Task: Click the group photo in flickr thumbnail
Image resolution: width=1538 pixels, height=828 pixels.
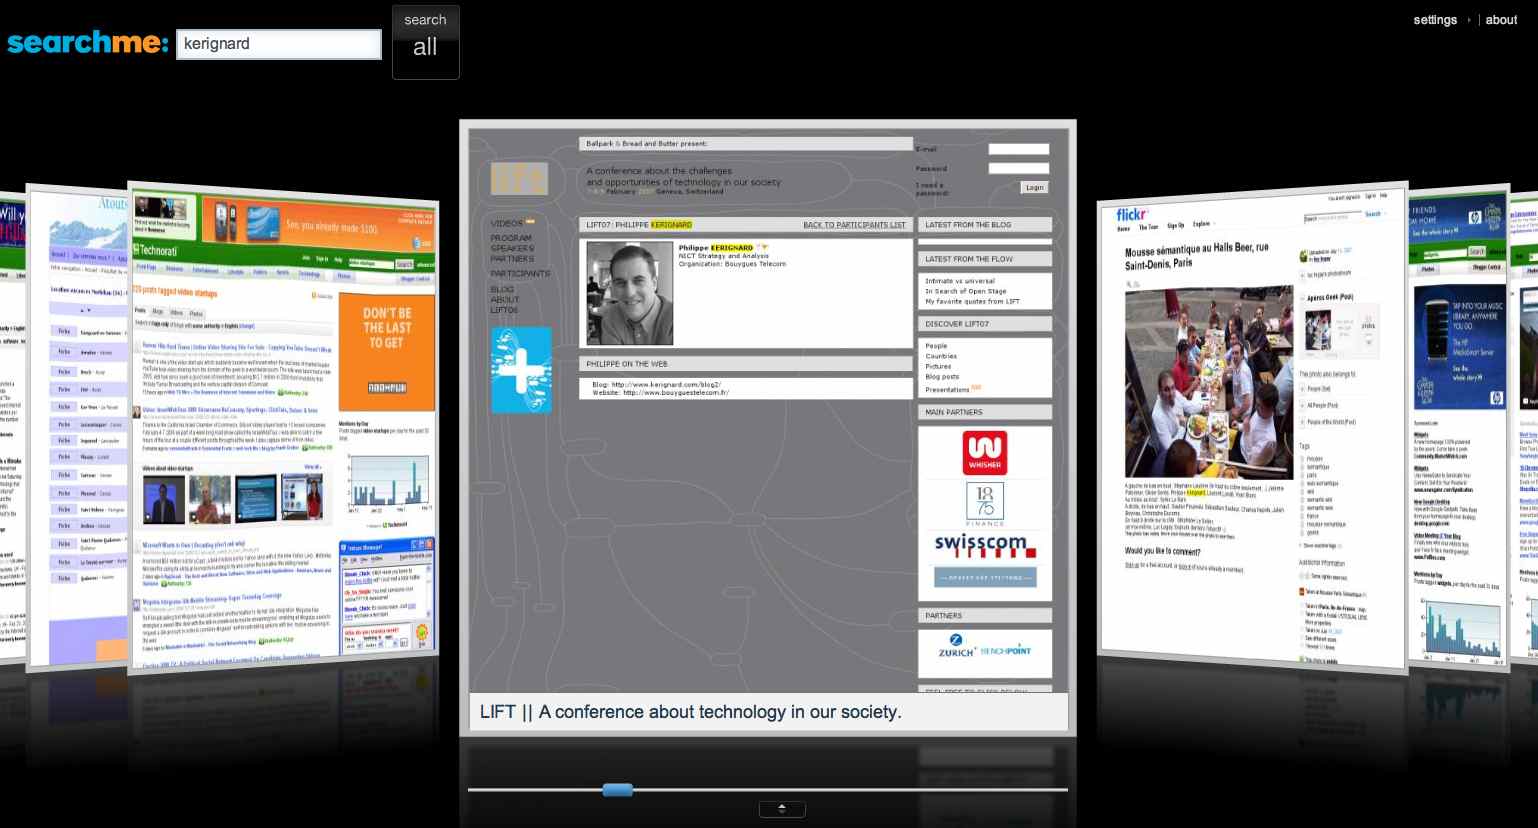Action: [1209, 382]
